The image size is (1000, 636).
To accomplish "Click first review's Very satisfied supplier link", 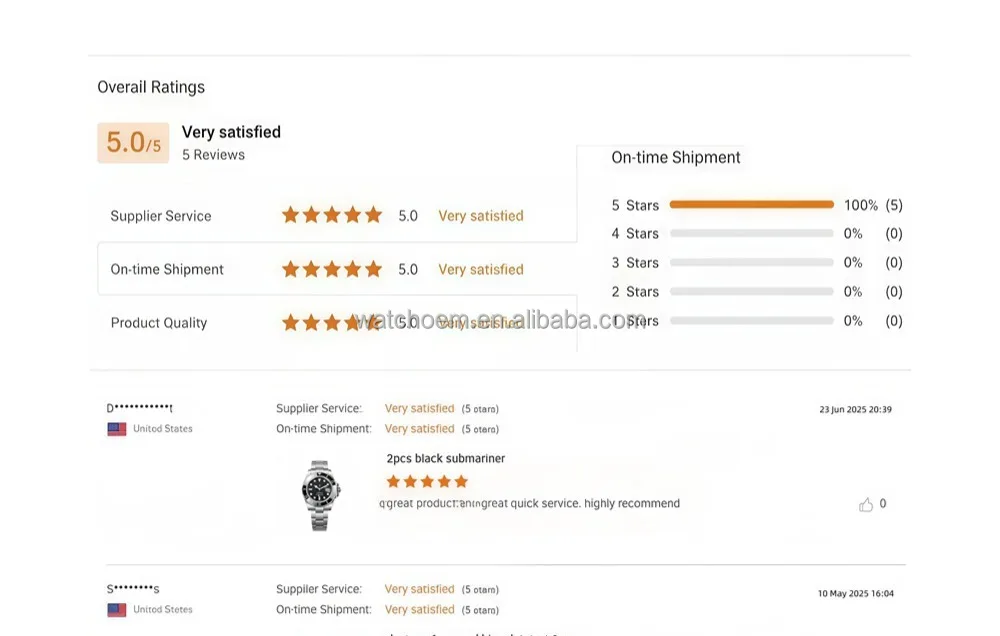I will (419, 409).
